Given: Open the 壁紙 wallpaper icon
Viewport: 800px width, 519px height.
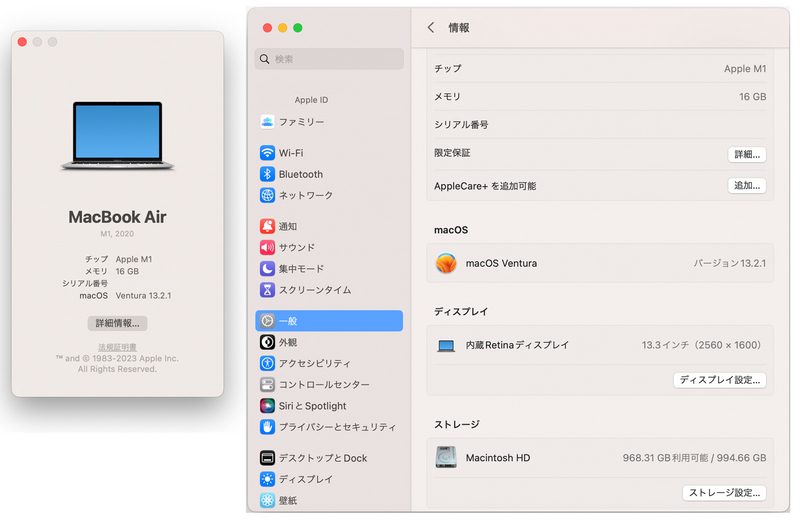Looking at the screenshot, I should (267, 500).
